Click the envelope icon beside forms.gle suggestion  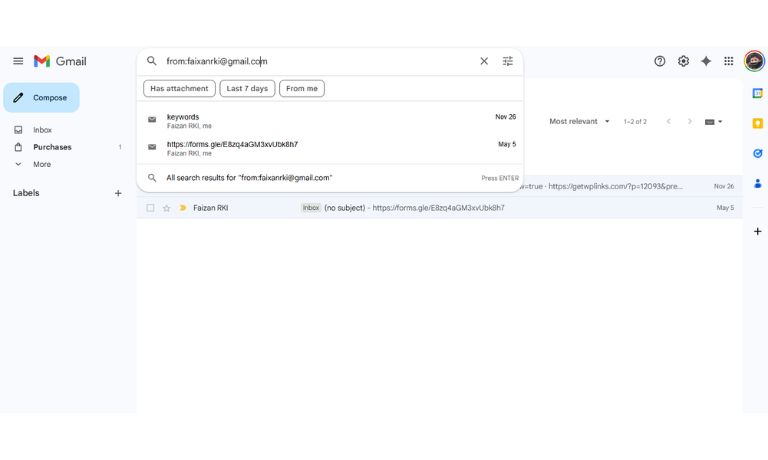click(x=152, y=147)
